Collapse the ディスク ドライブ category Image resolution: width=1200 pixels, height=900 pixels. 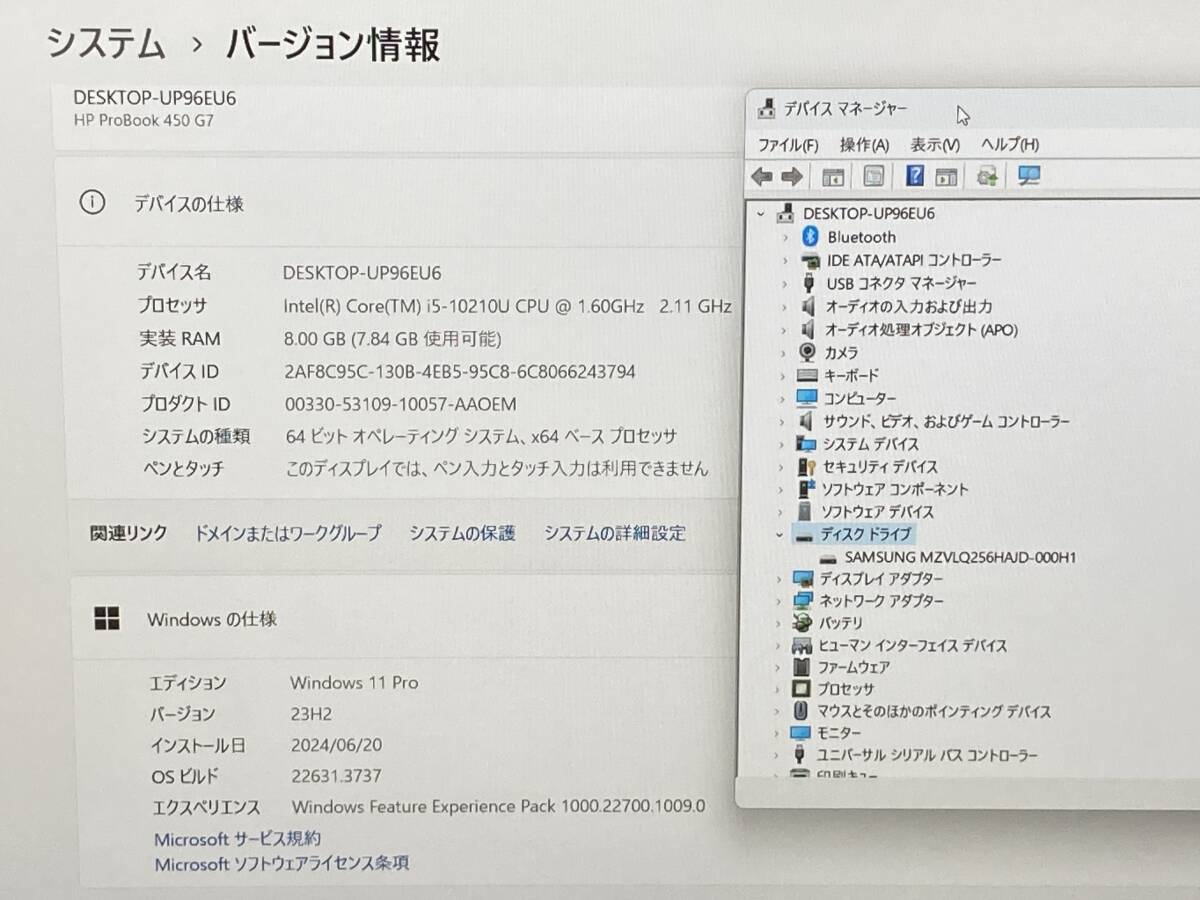[x=780, y=535]
